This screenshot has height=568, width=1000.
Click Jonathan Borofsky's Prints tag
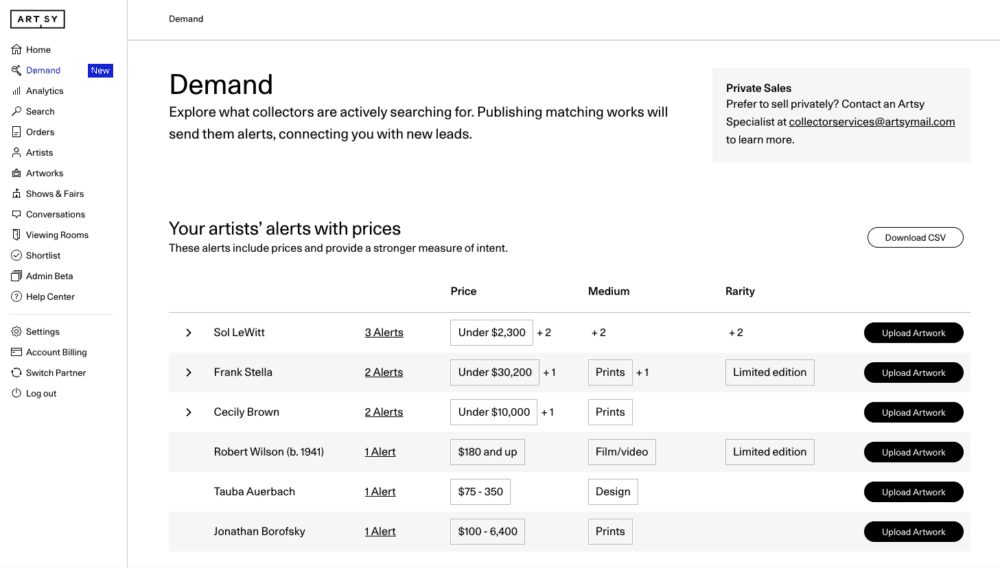pyautogui.click(x=610, y=532)
